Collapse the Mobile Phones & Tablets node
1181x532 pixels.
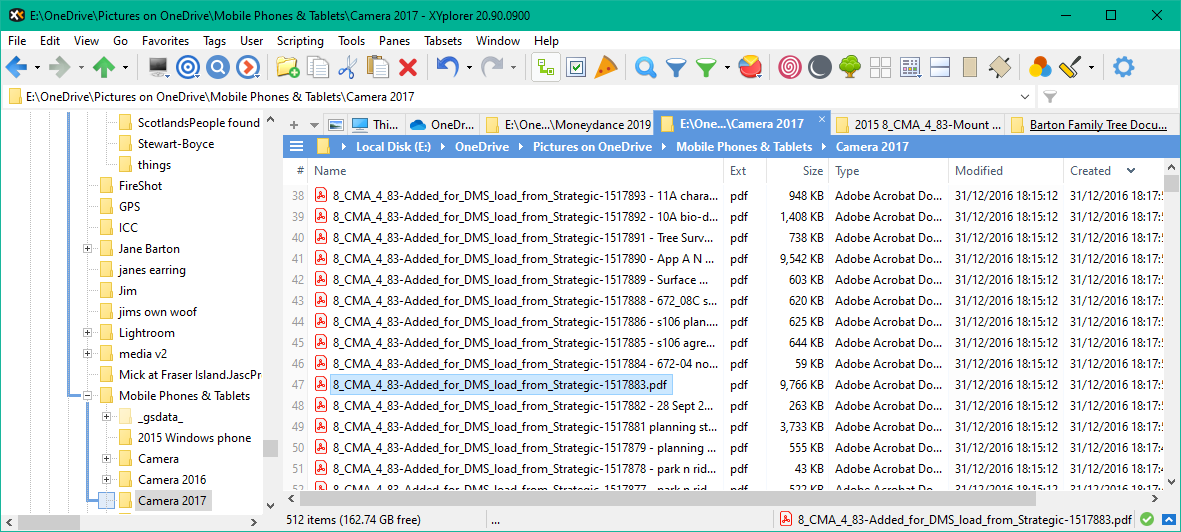87,396
